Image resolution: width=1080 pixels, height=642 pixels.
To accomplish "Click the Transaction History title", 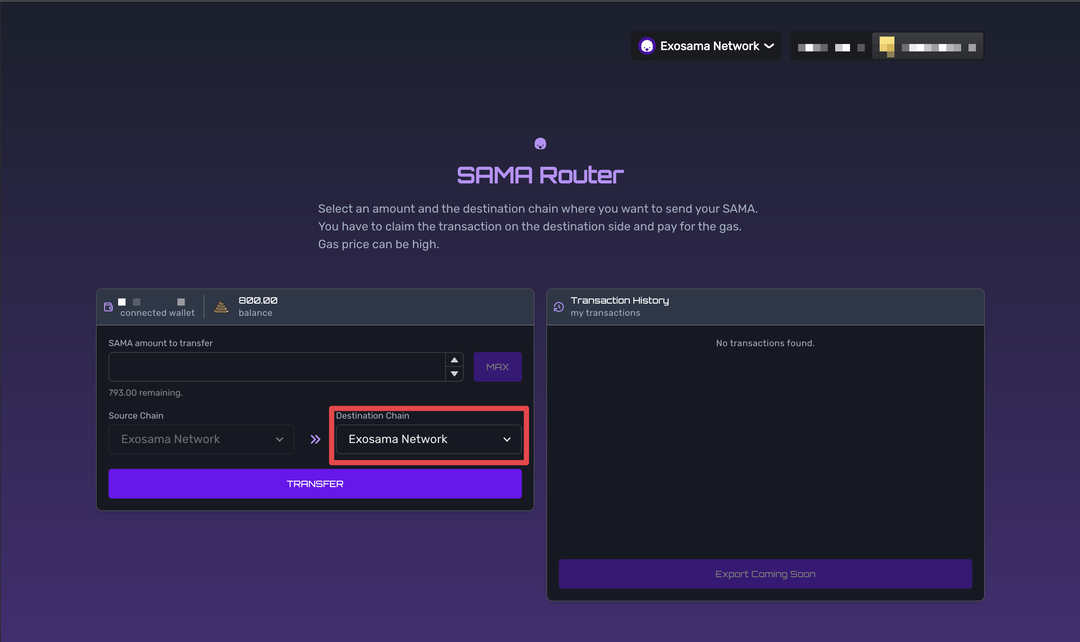I will 620,300.
